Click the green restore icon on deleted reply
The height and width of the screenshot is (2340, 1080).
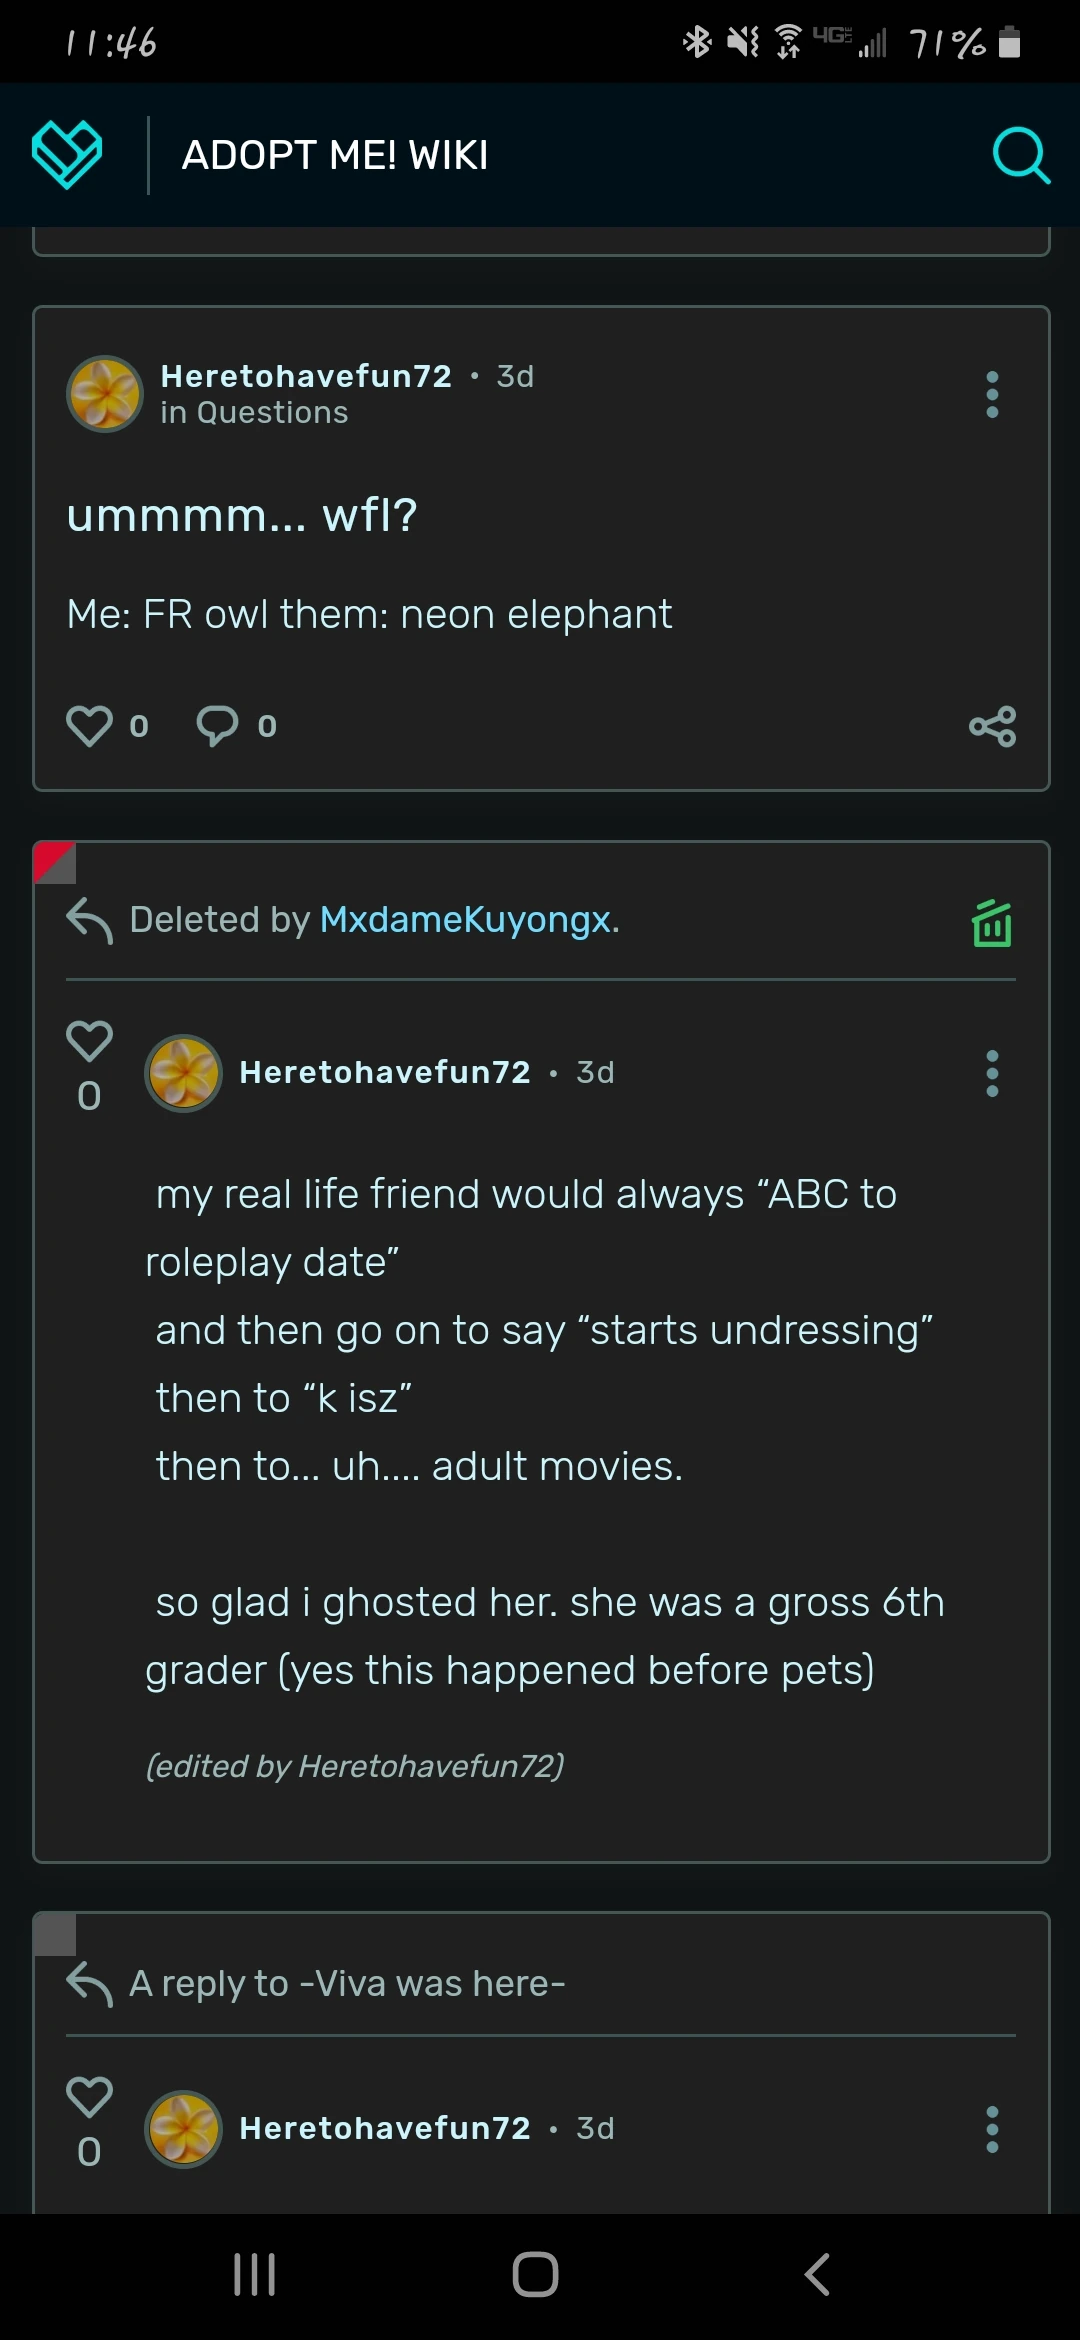coord(992,923)
